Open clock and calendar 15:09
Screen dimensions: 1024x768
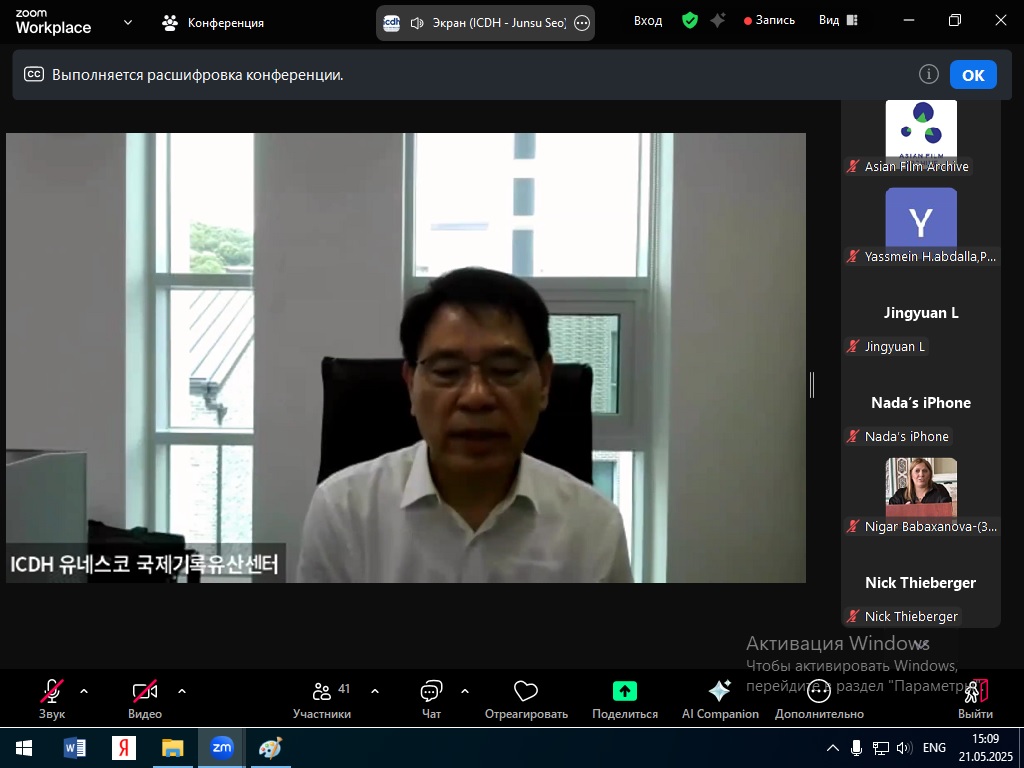[x=985, y=748]
